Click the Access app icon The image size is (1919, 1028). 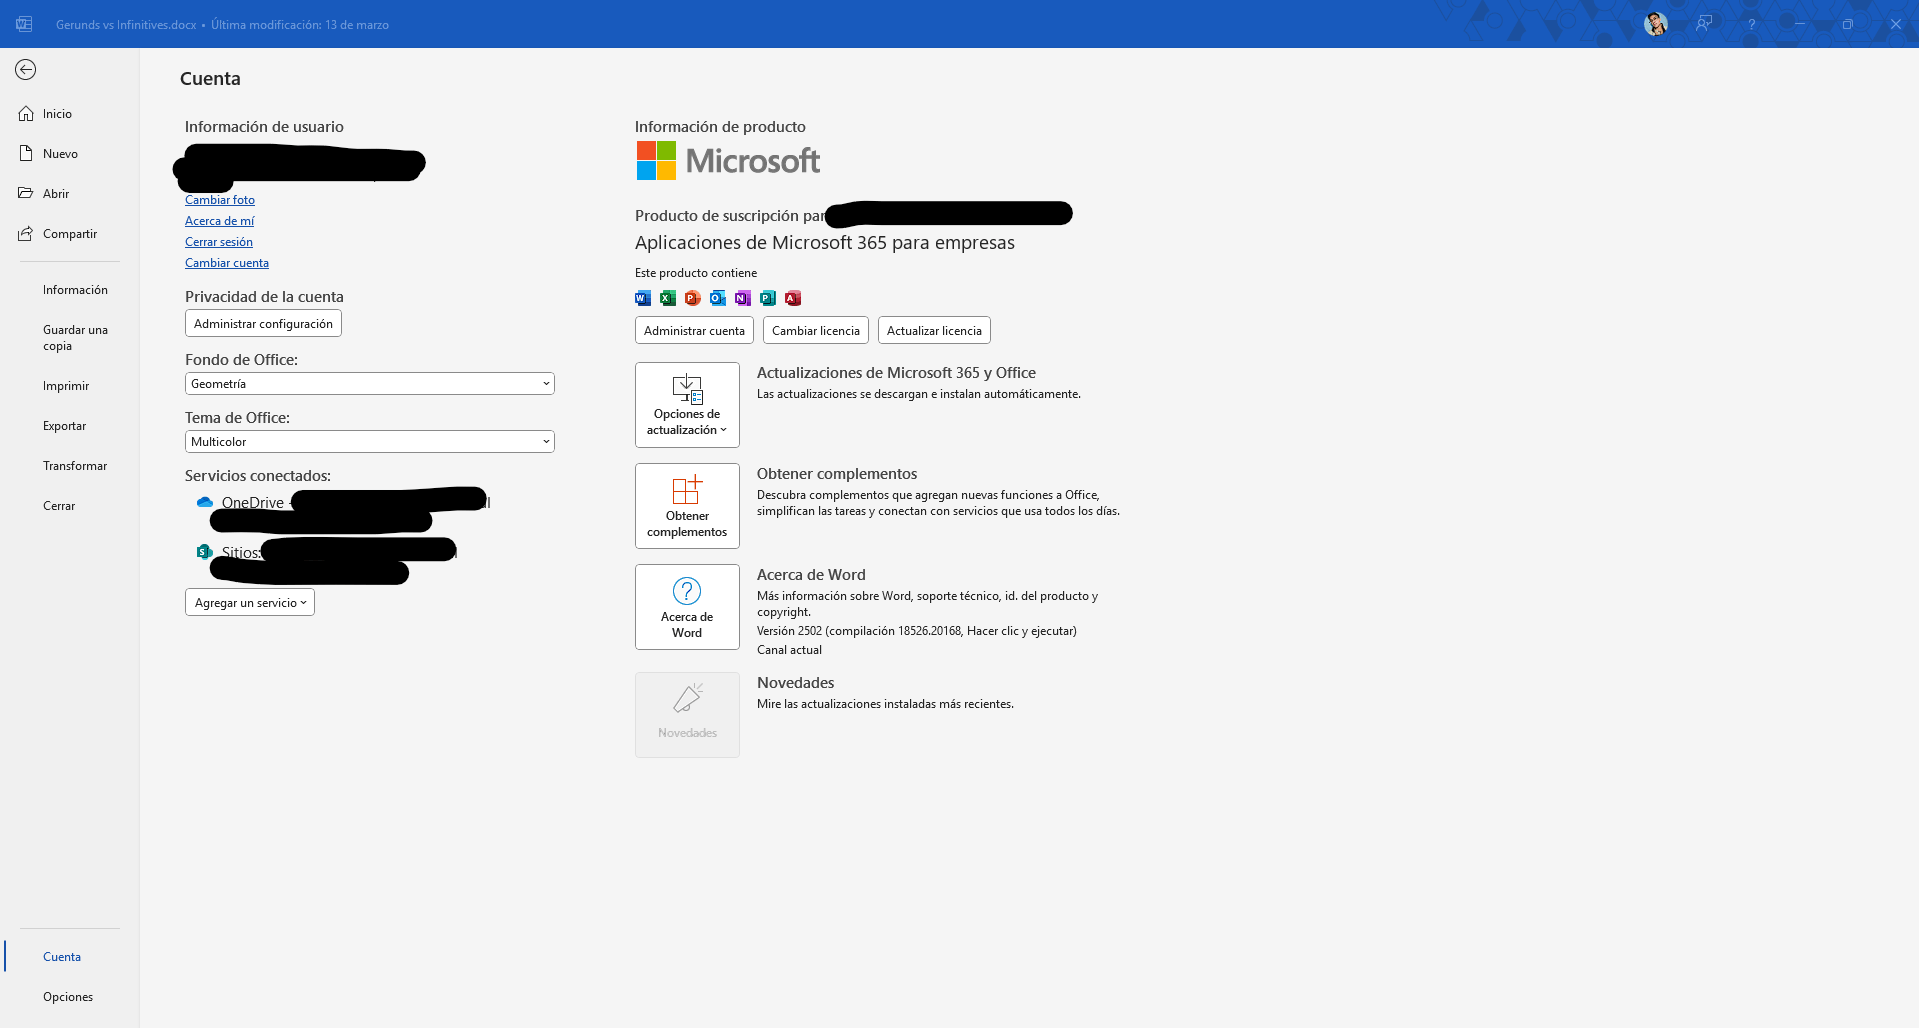[793, 298]
